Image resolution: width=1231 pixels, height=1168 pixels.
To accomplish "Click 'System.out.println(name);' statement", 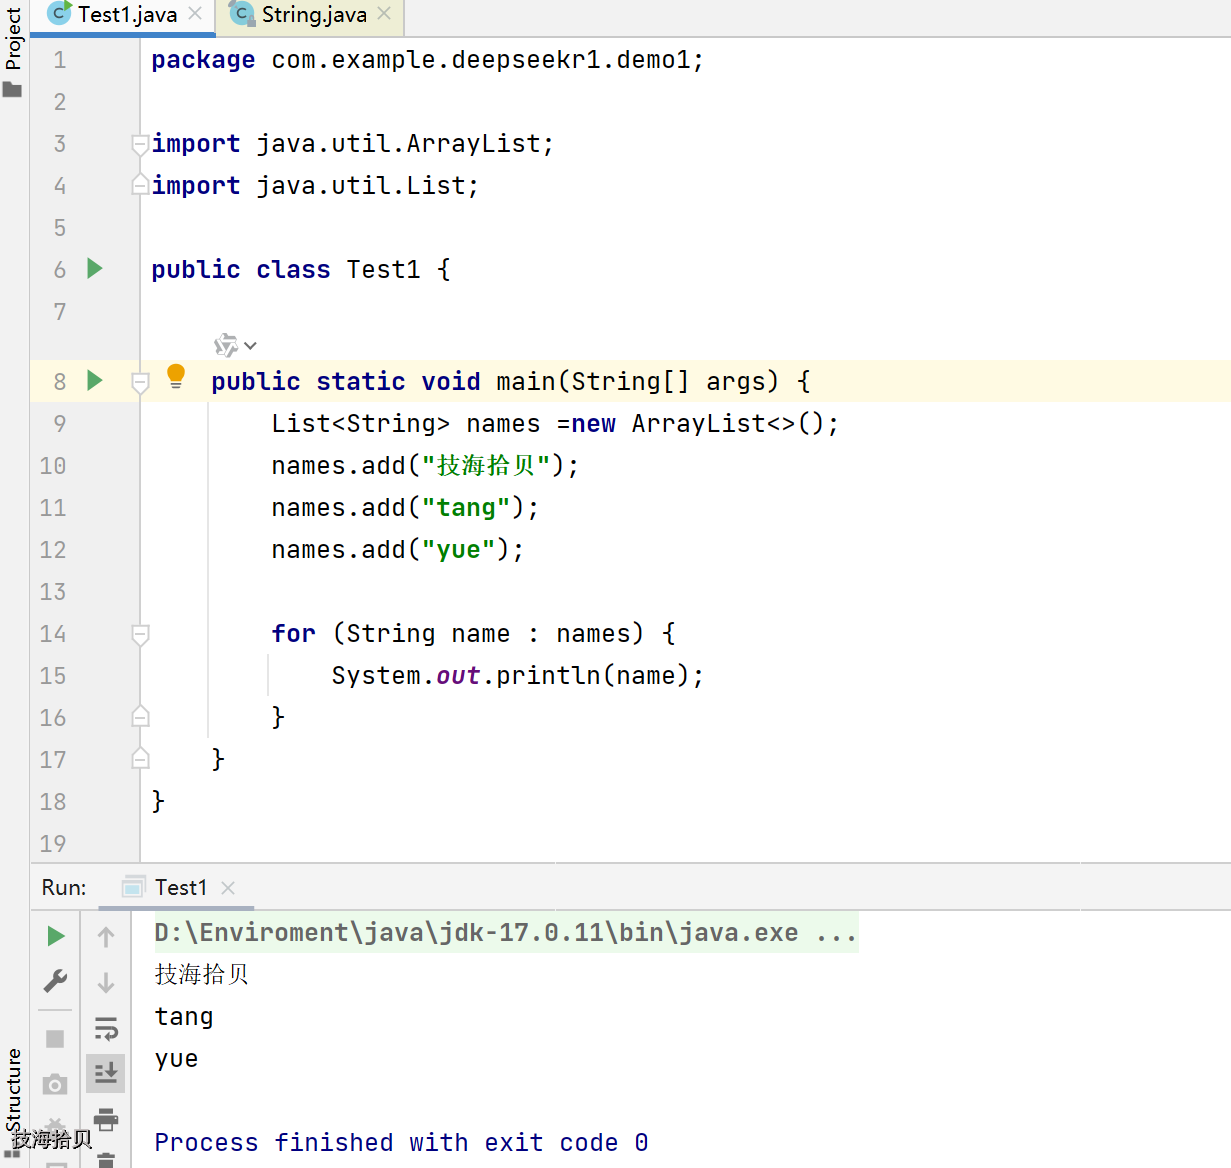I will click(517, 676).
